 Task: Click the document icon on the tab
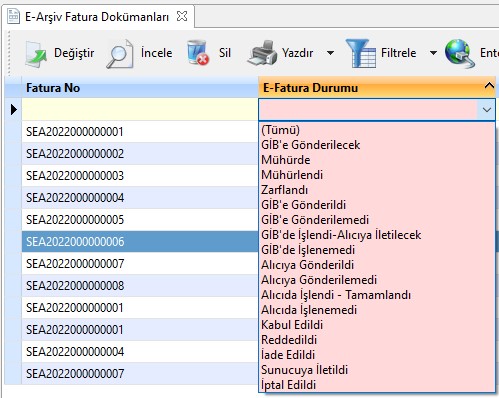(x=14, y=17)
